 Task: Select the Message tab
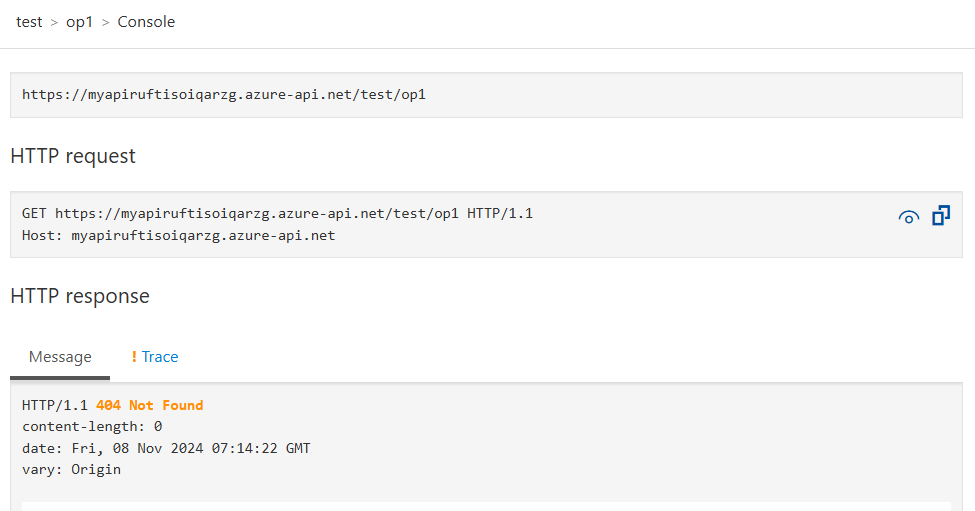tap(60, 357)
